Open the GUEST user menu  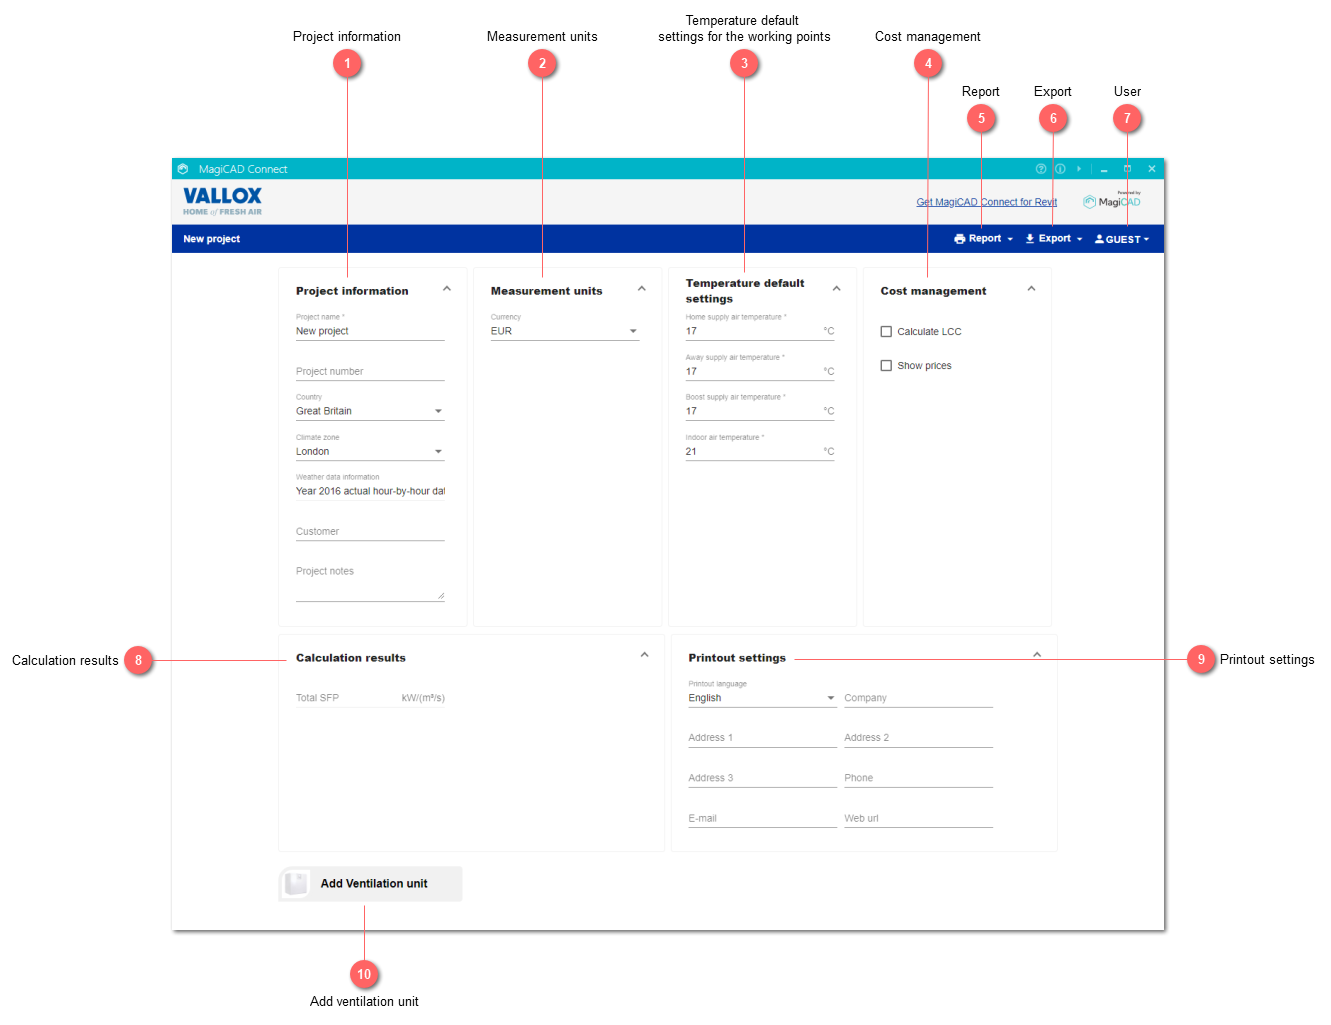[1122, 239]
